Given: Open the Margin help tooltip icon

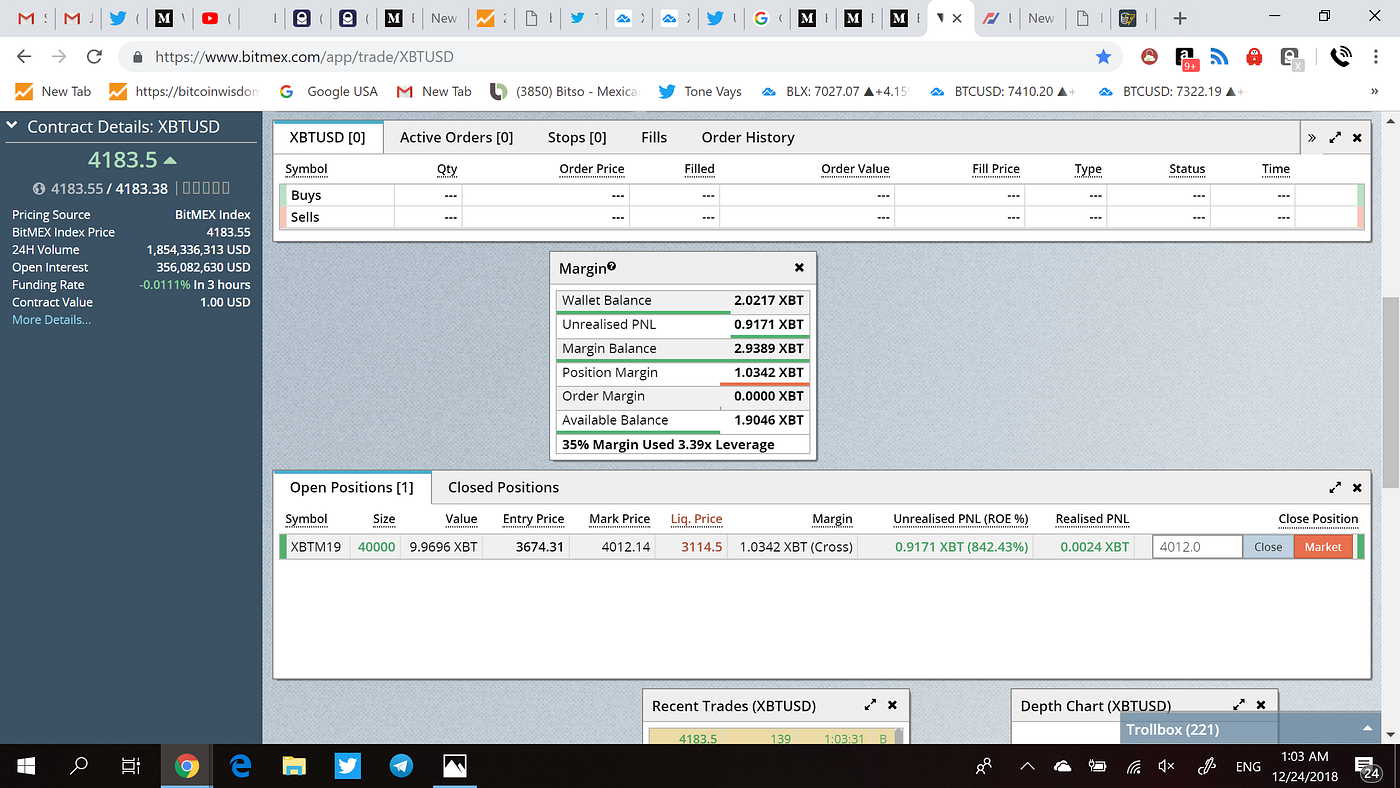Looking at the screenshot, I should tap(612, 267).
